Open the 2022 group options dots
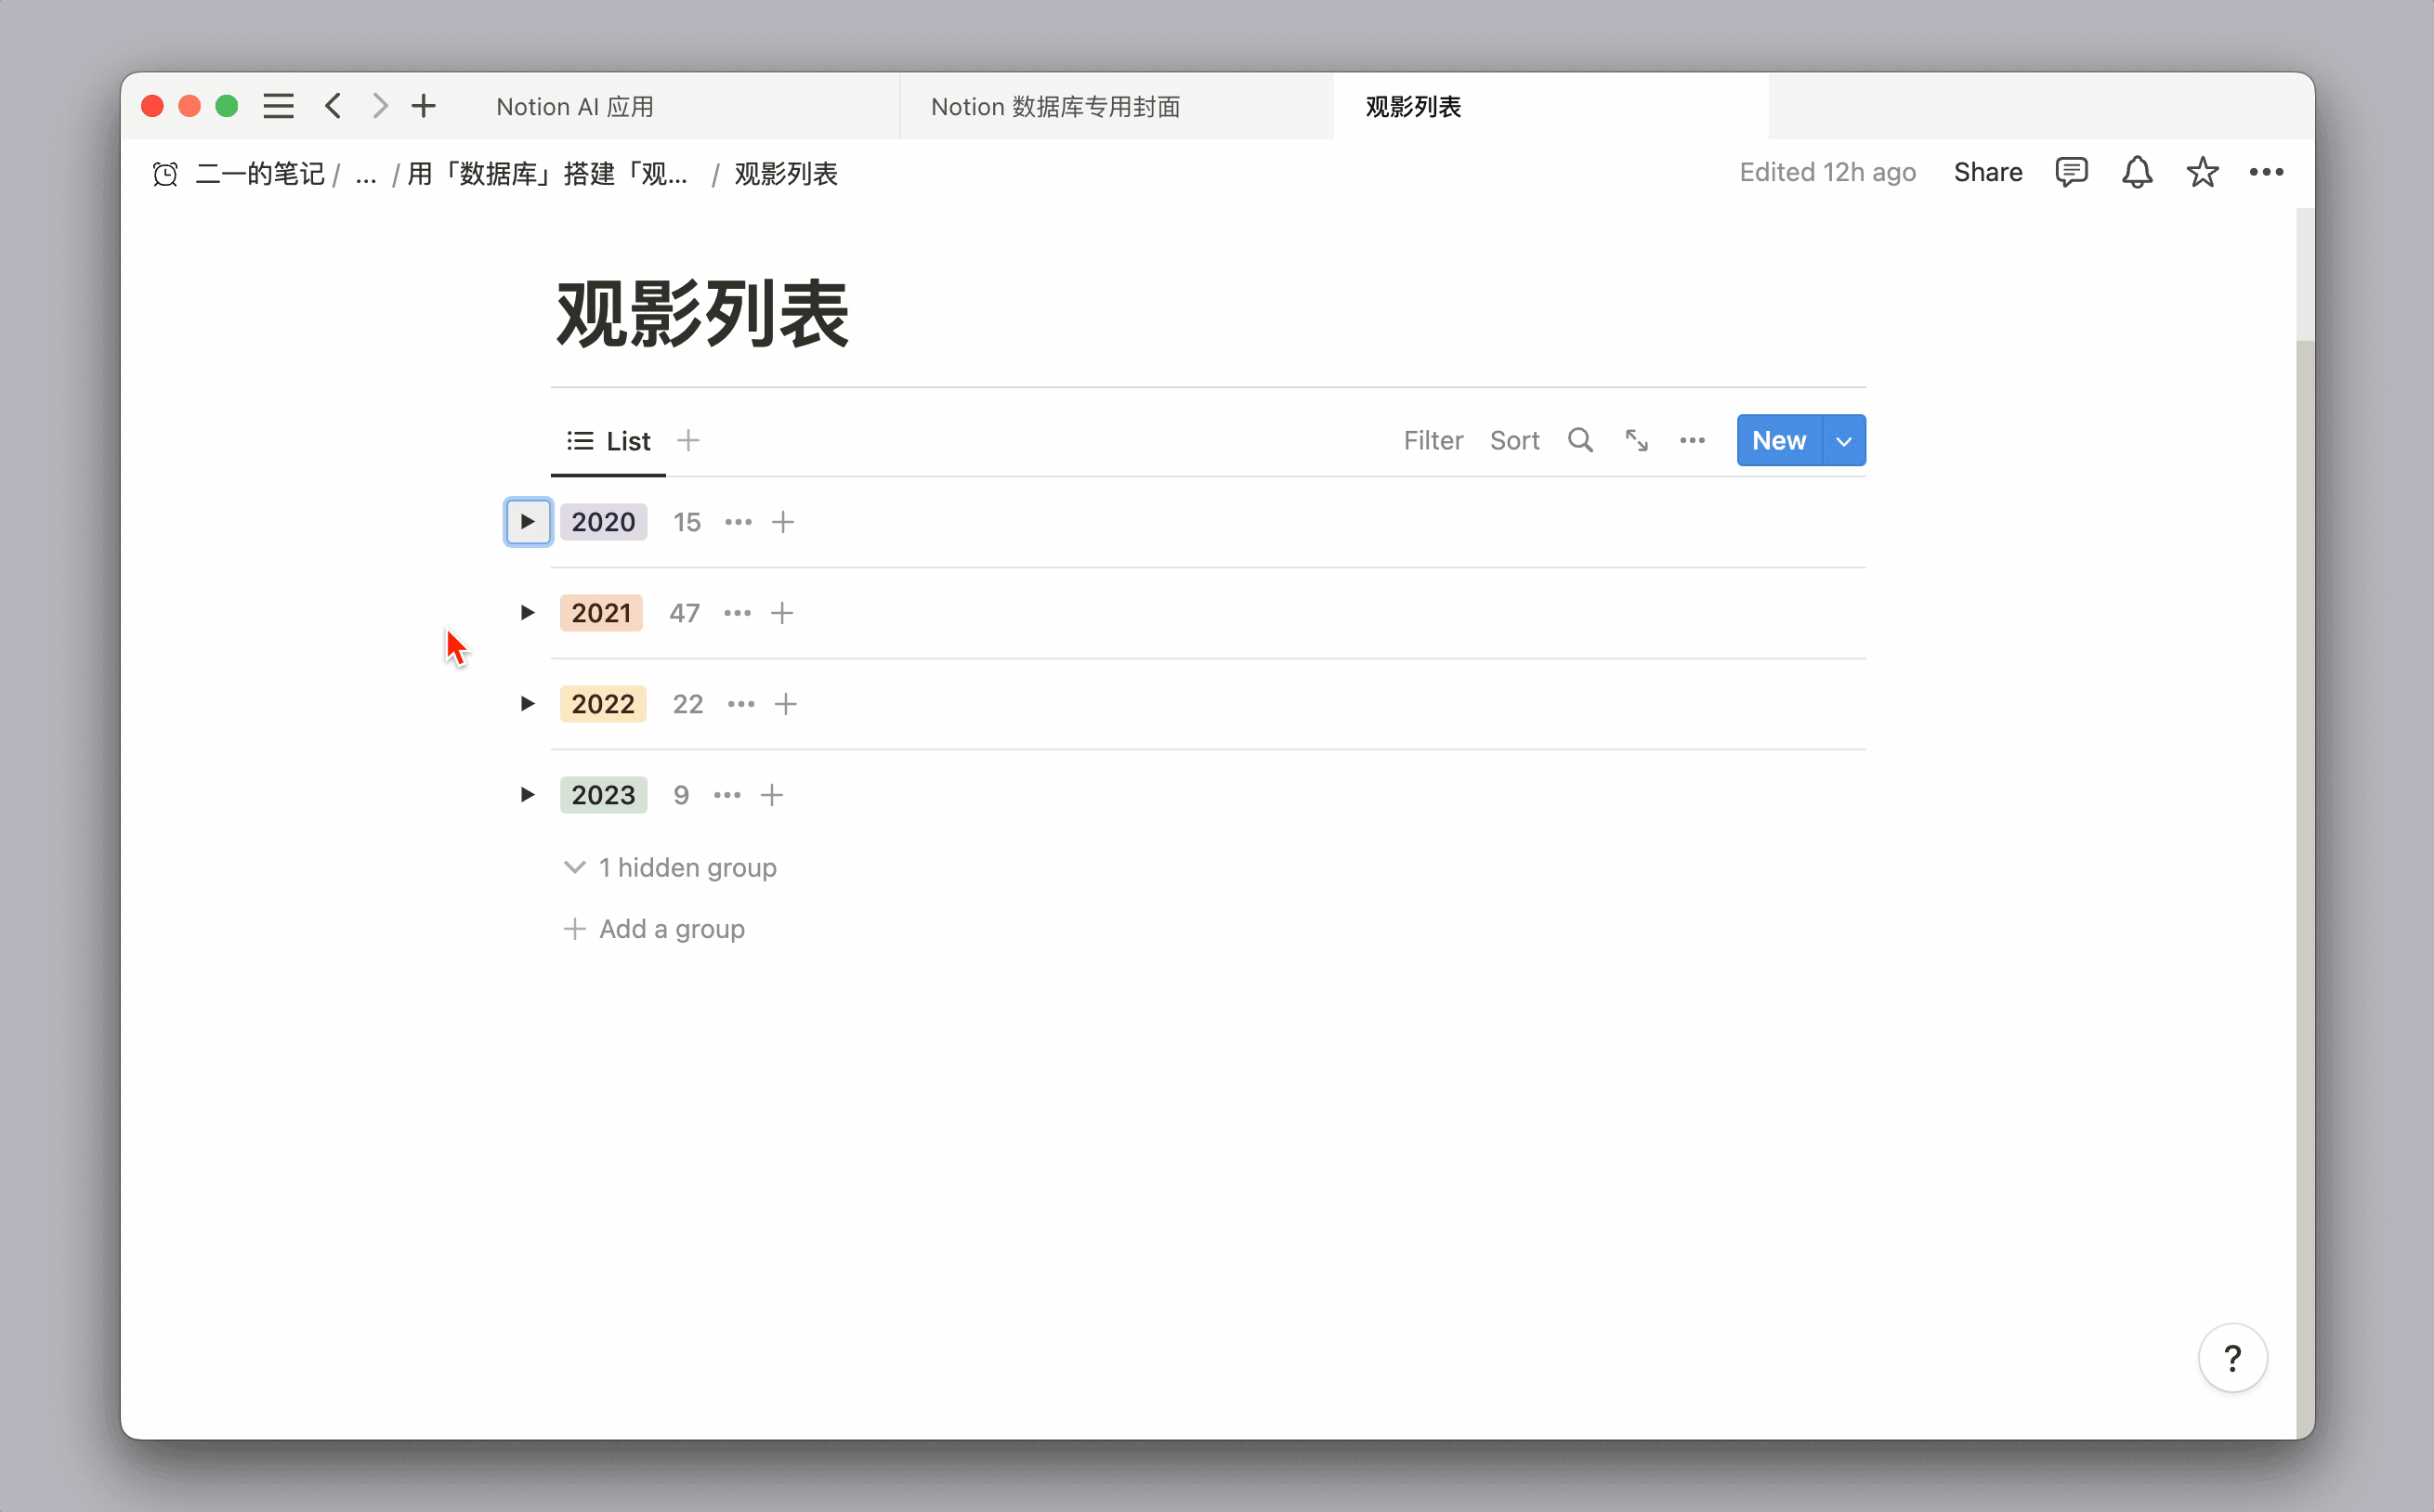2434x1512 pixels. [741, 704]
